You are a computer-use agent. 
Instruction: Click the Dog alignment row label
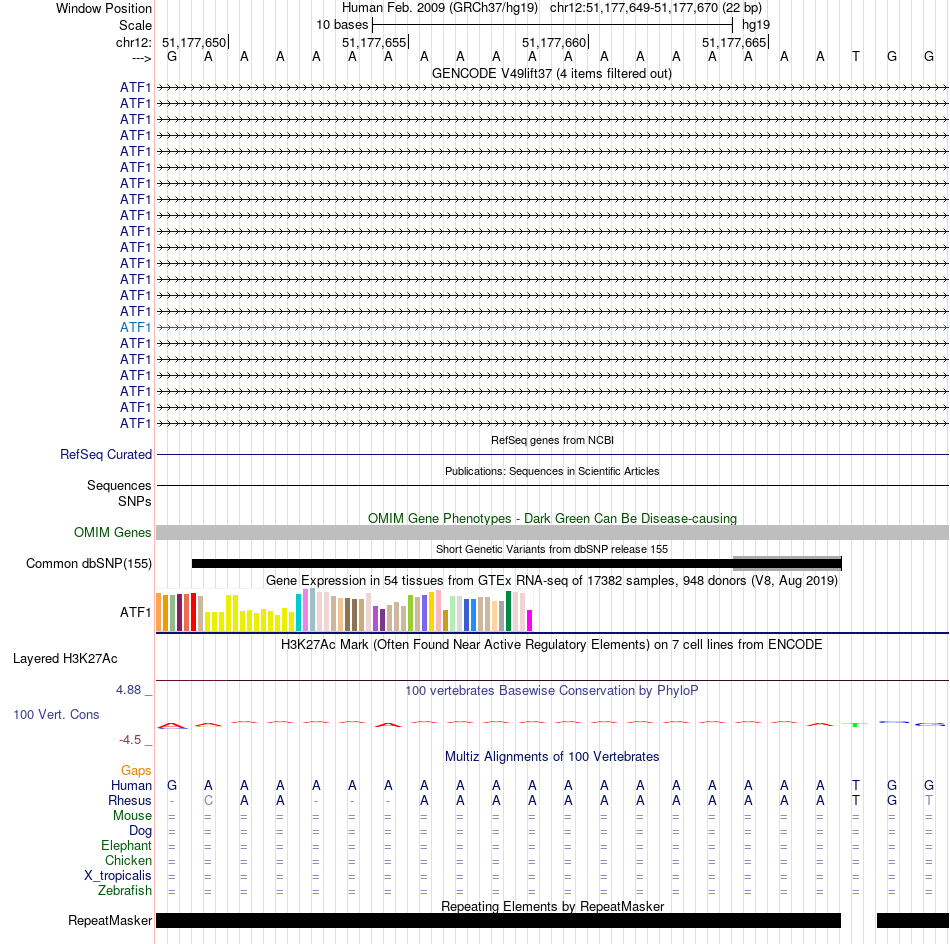[x=140, y=831]
